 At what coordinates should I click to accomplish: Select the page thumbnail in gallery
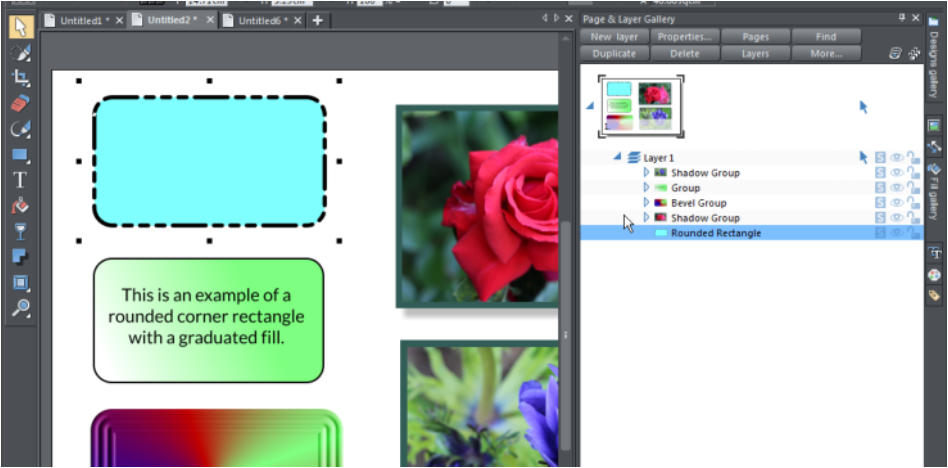point(640,107)
